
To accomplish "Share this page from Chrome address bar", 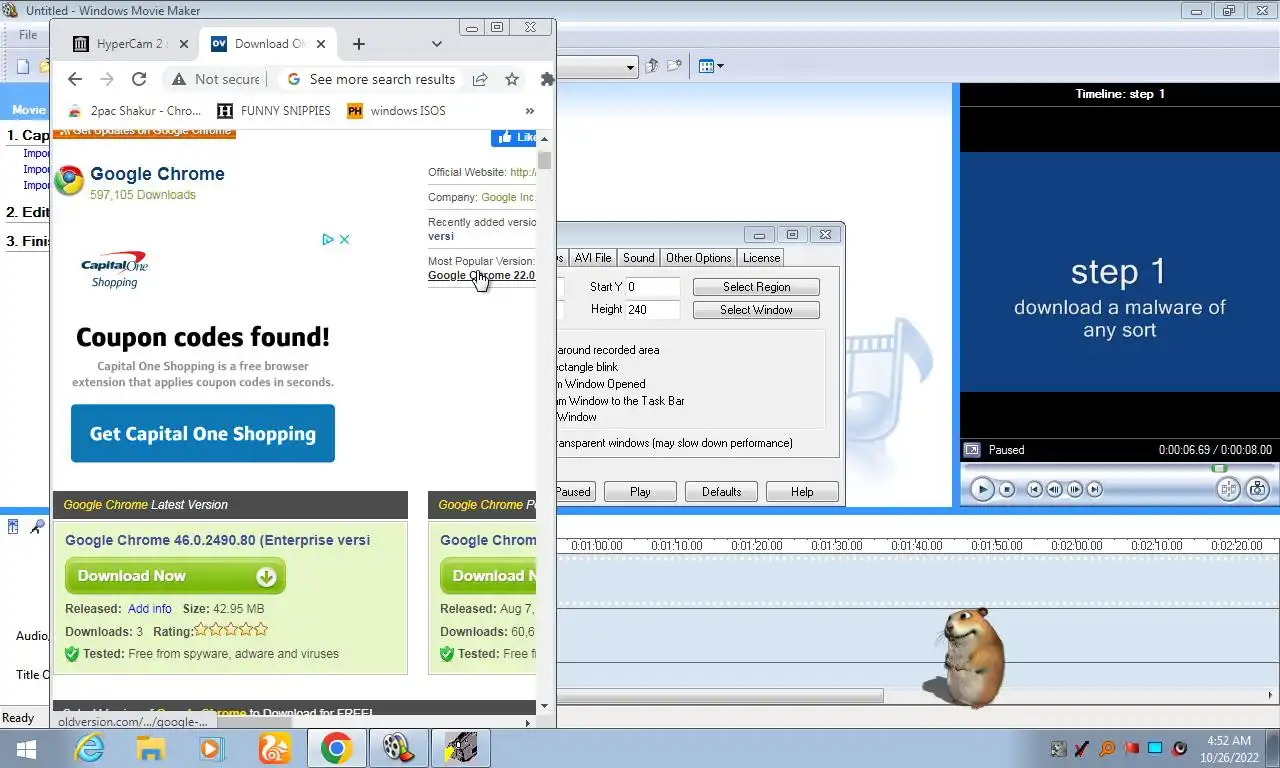I will pos(480,79).
